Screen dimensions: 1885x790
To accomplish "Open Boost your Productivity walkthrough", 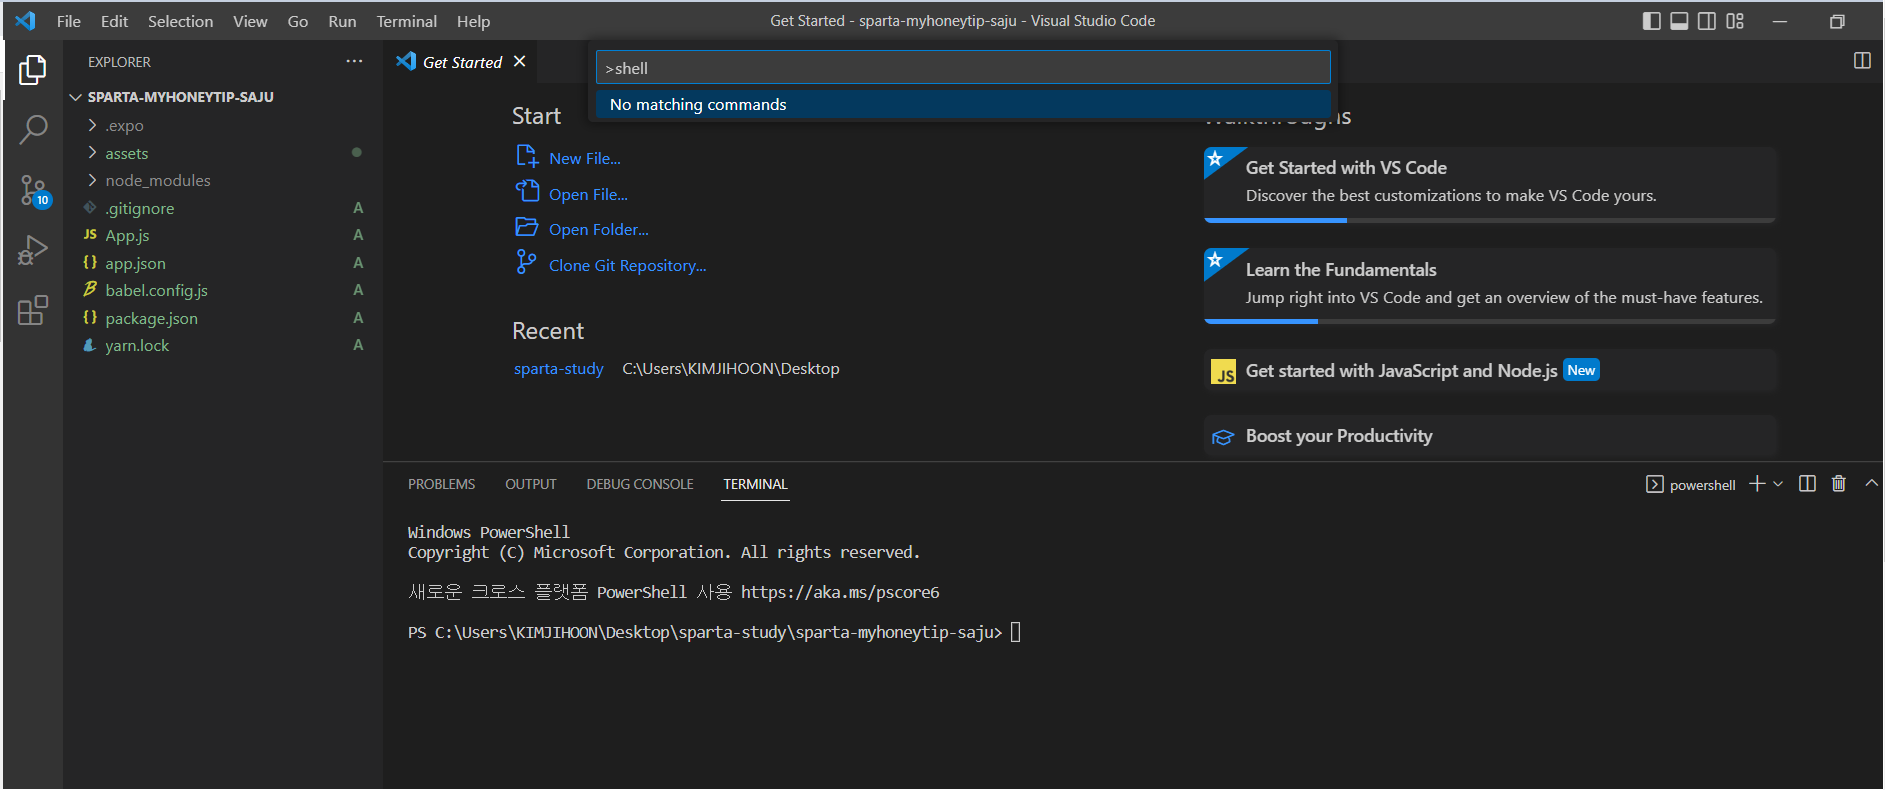I will tap(1490, 436).
